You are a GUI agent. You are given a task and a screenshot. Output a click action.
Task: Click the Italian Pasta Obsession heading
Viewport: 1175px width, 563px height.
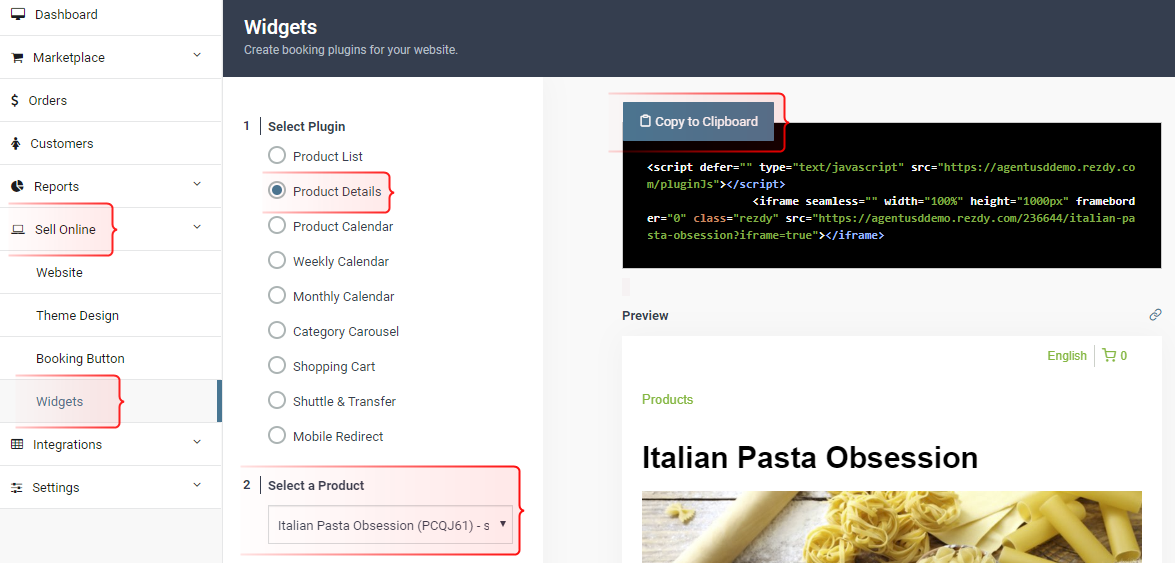pyautogui.click(x=809, y=457)
